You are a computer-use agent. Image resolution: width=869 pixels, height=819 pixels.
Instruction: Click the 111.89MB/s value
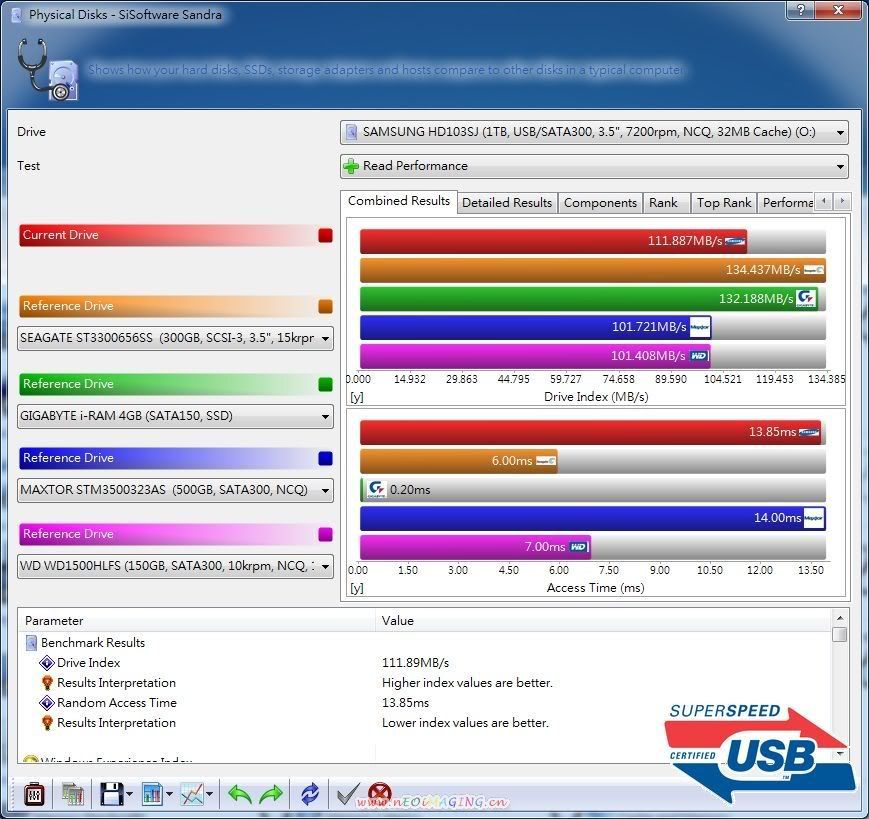[416, 663]
